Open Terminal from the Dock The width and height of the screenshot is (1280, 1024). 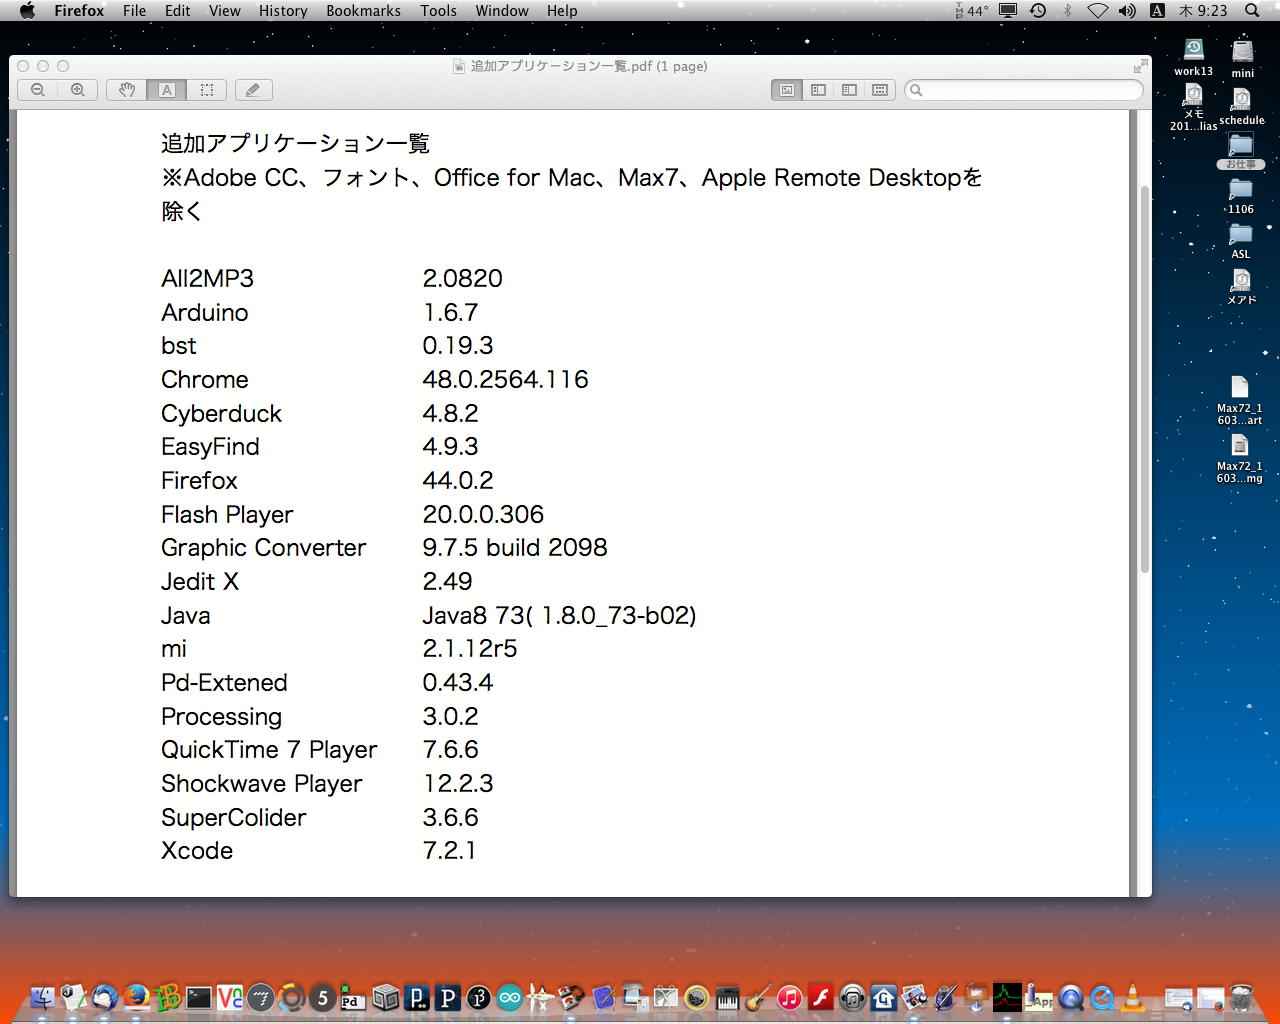tap(199, 997)
